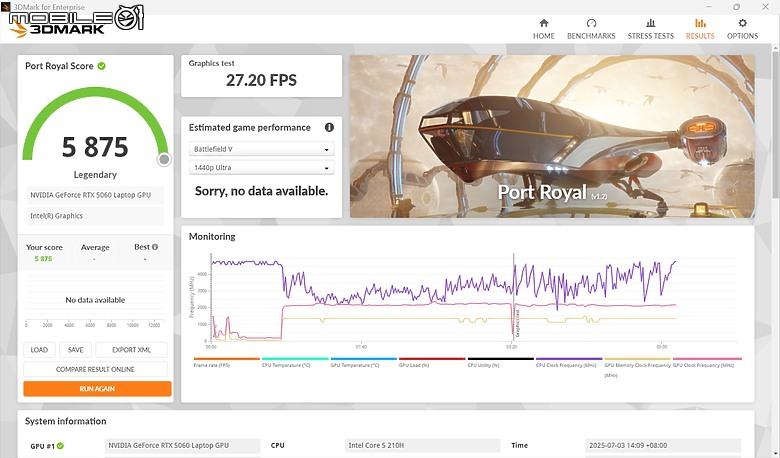Toggle CPU Temperature legend series
The height and width of the screenshot is (458, 780).
tap(295, 362)
